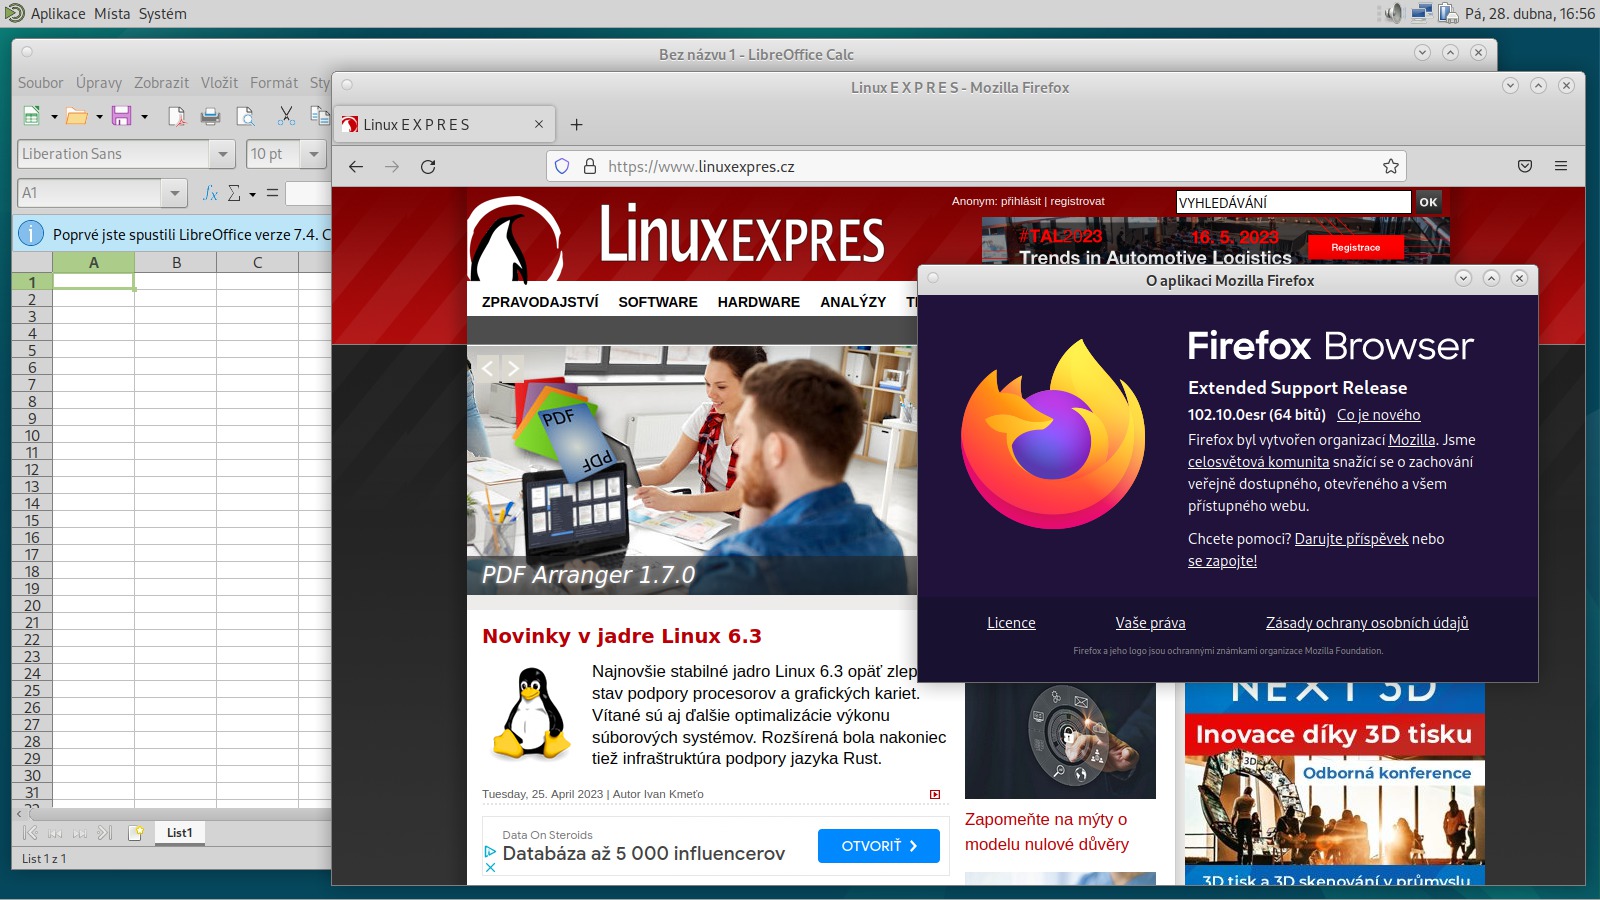The height and width of the screenshot is (900, 1600).
Task: Click the OK search button on website
Action: click(1428, 202)
